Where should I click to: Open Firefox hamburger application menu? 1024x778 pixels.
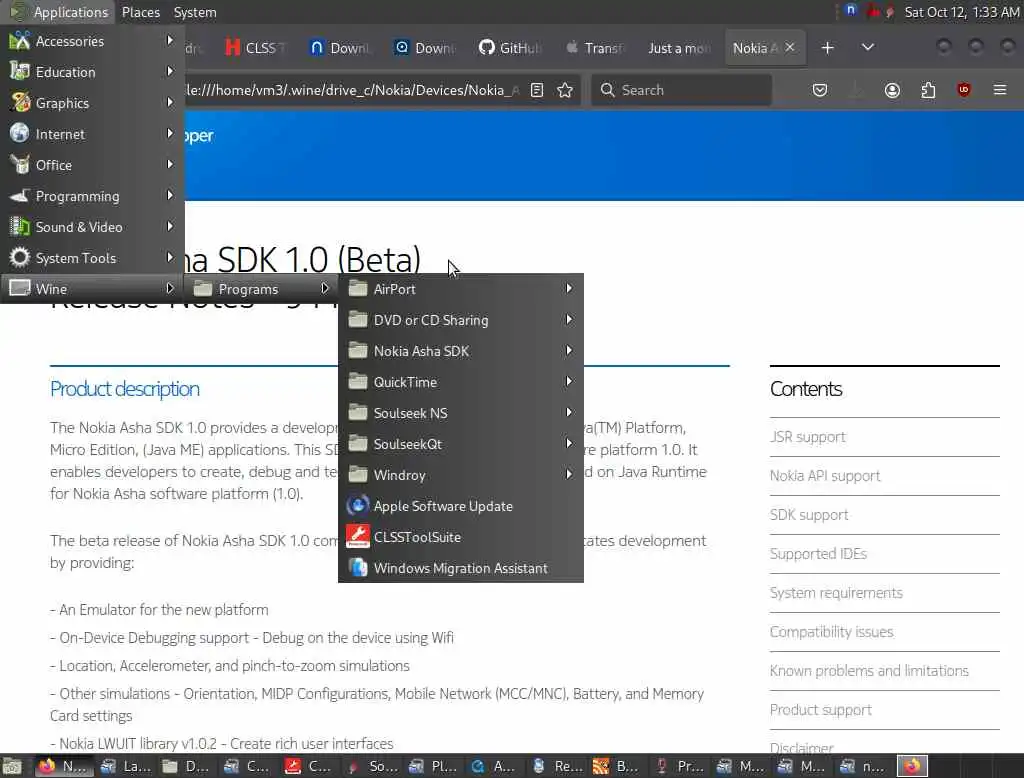pos(1000,90)
